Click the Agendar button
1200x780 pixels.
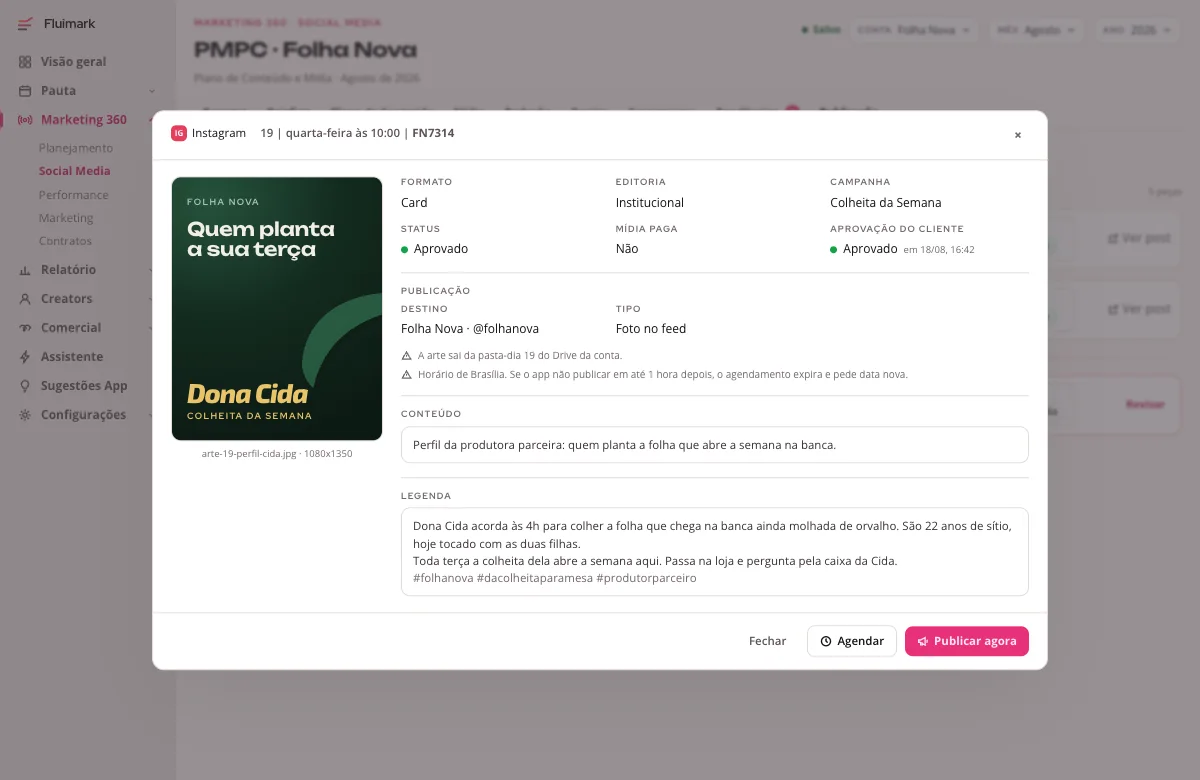pos(852,641)
